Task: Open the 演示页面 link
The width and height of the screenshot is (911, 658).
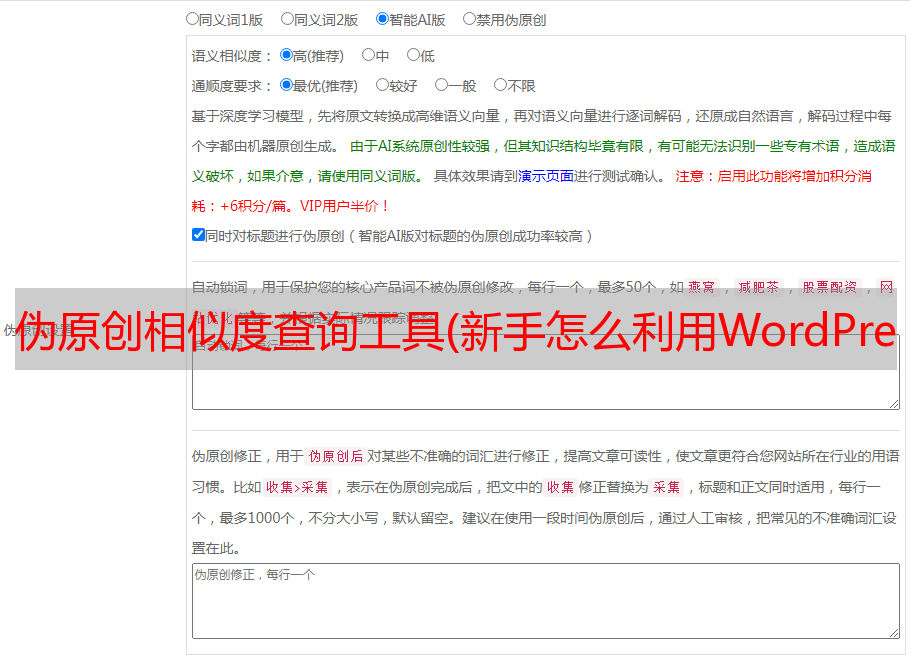Action: pos(546,176)
